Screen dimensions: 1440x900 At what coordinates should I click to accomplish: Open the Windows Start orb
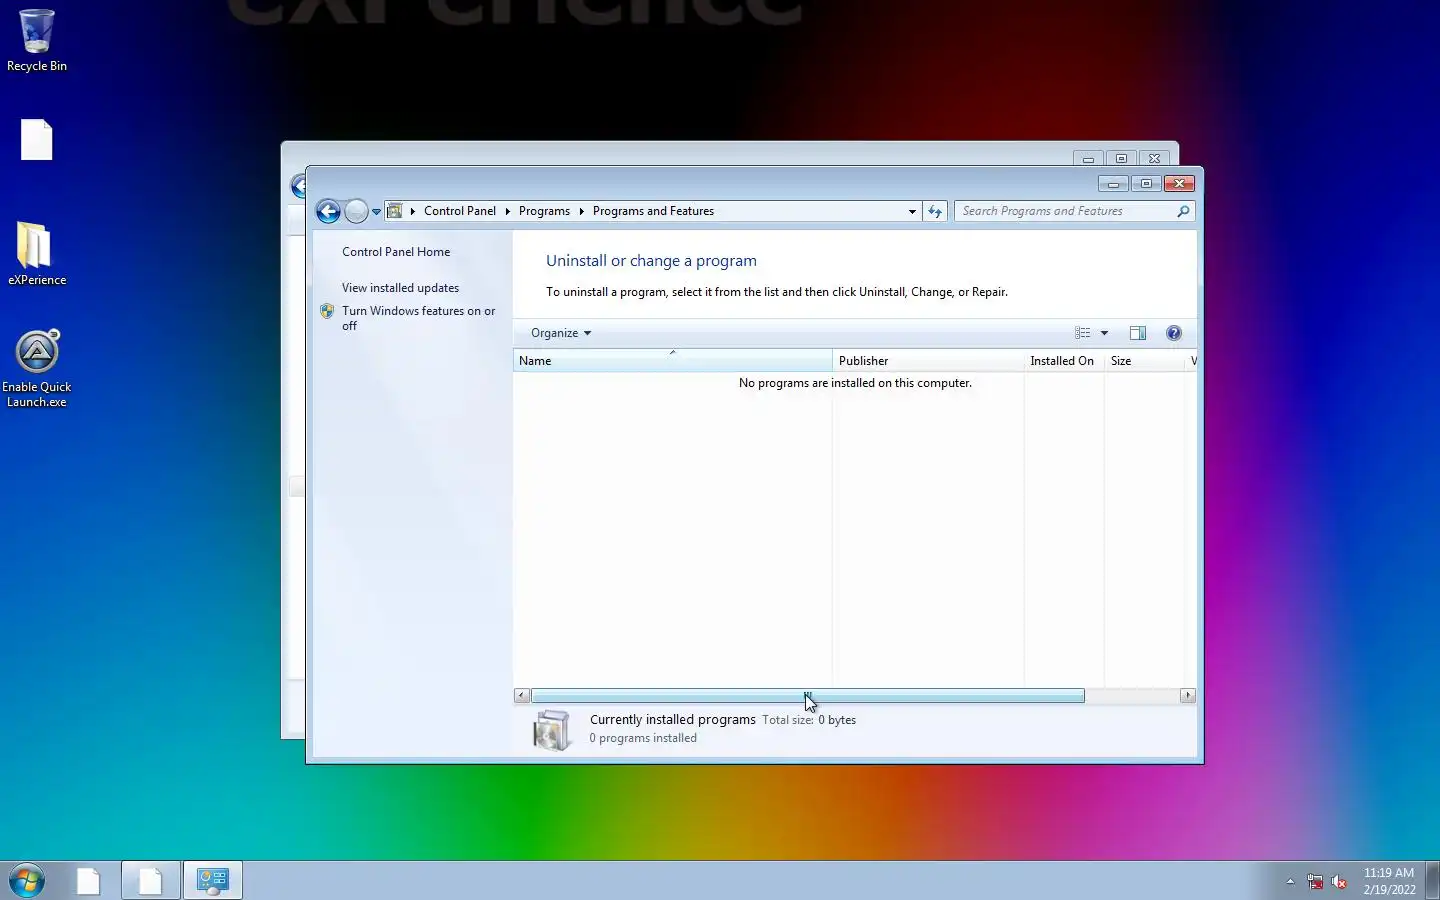[x=27, y=881]
